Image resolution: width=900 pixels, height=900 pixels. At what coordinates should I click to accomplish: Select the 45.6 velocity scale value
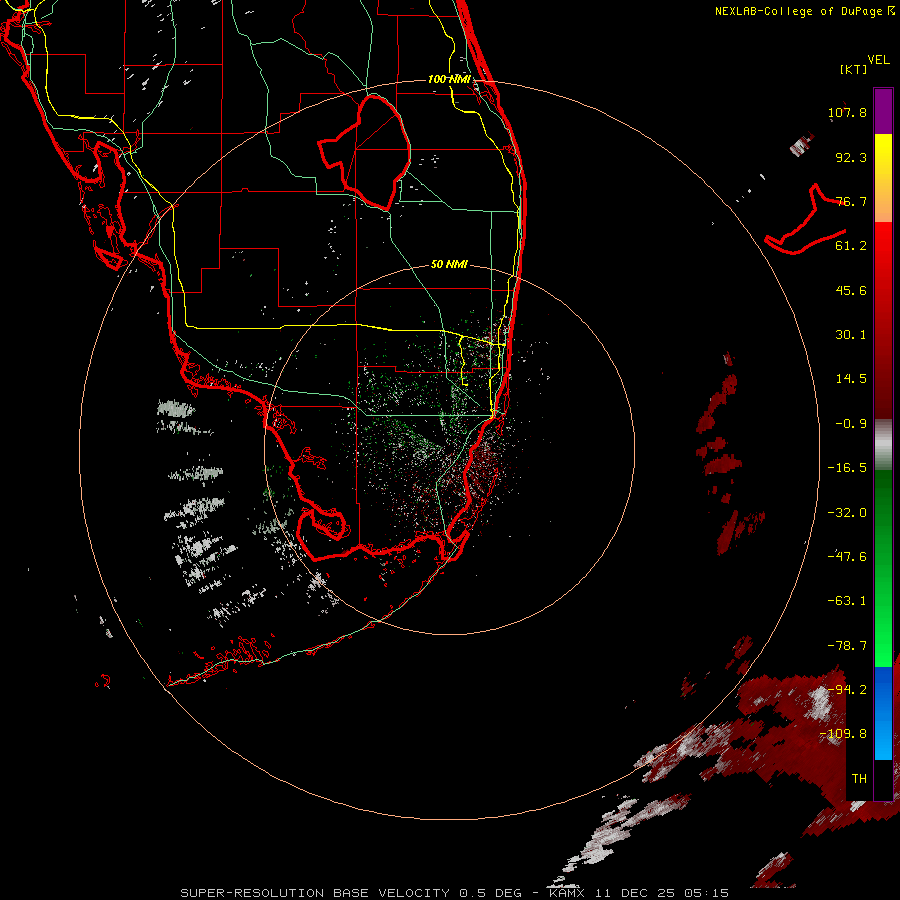851,290
